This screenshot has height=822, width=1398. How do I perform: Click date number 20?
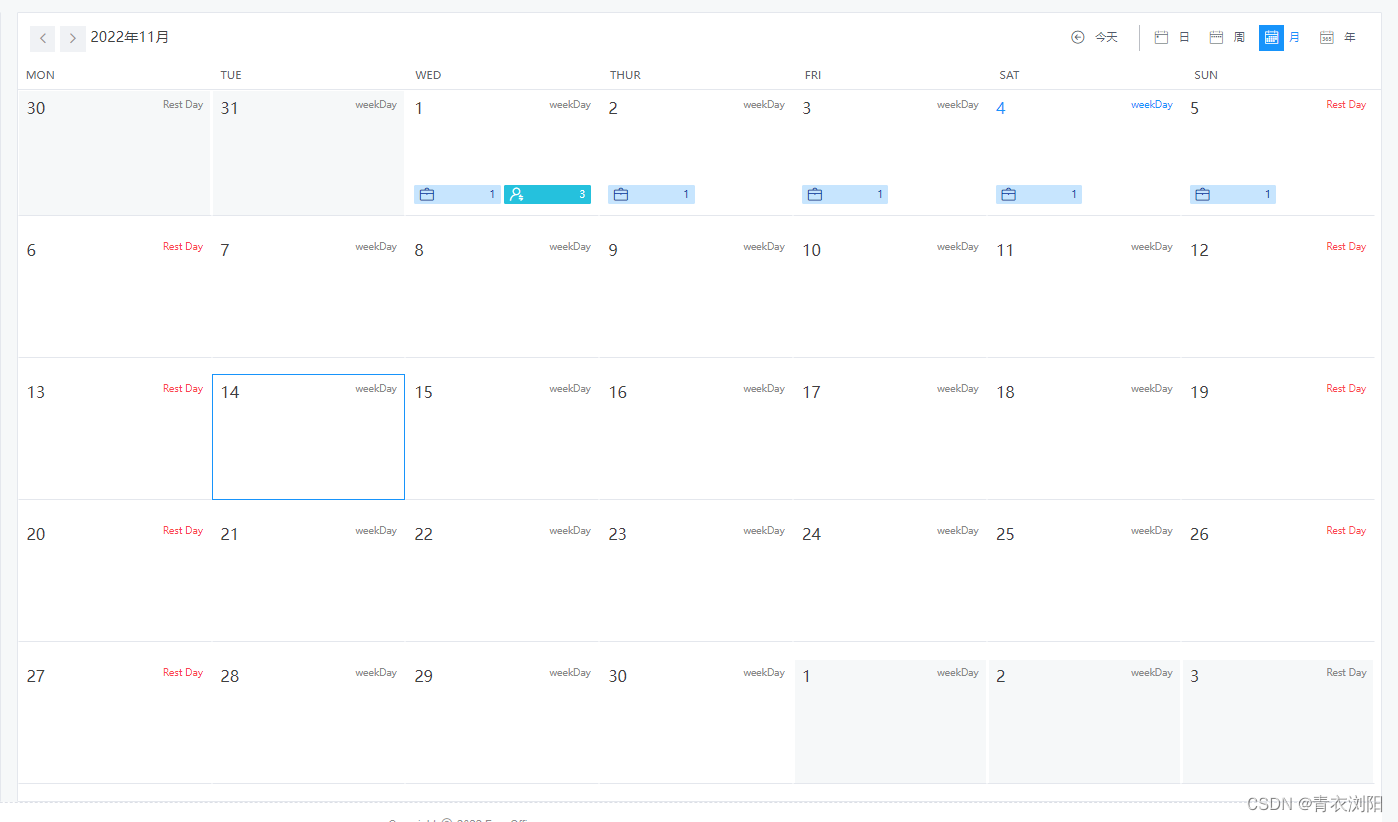[x=36, y=534]
